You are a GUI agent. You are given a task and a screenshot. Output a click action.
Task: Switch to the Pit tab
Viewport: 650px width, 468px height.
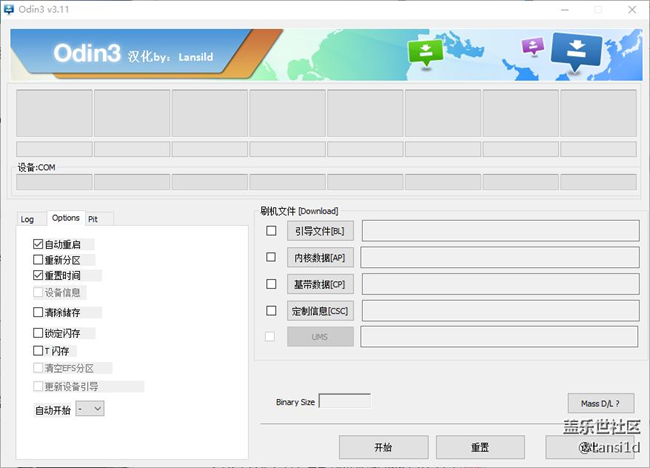click(93, 219)
